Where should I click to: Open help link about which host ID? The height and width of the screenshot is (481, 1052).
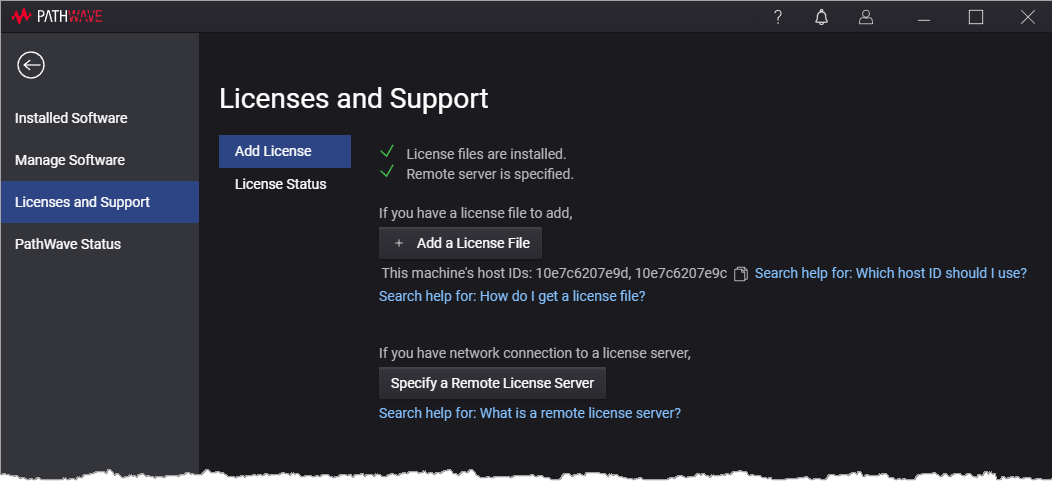coord(890,273)
